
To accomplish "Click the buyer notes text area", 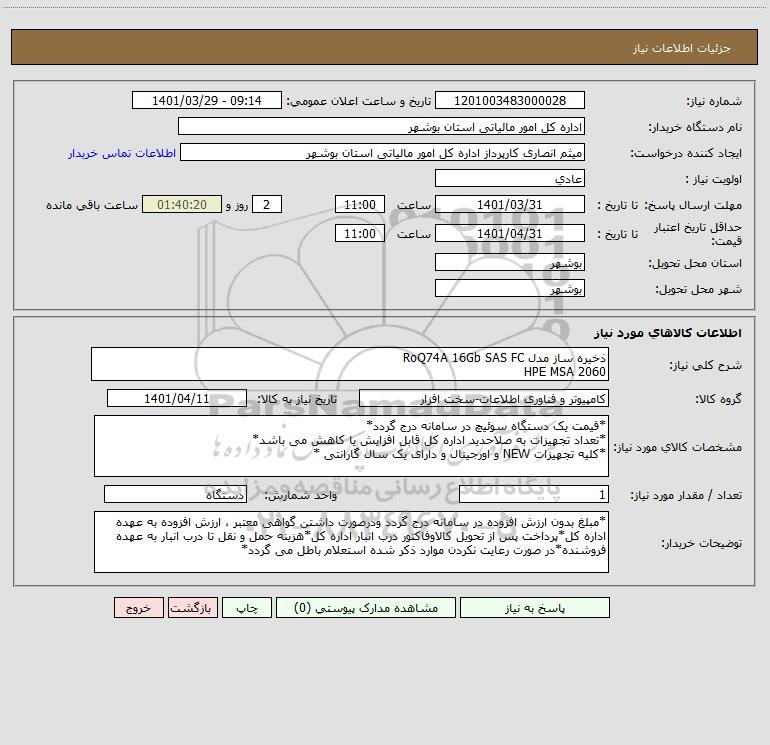I will coord(351,542).
